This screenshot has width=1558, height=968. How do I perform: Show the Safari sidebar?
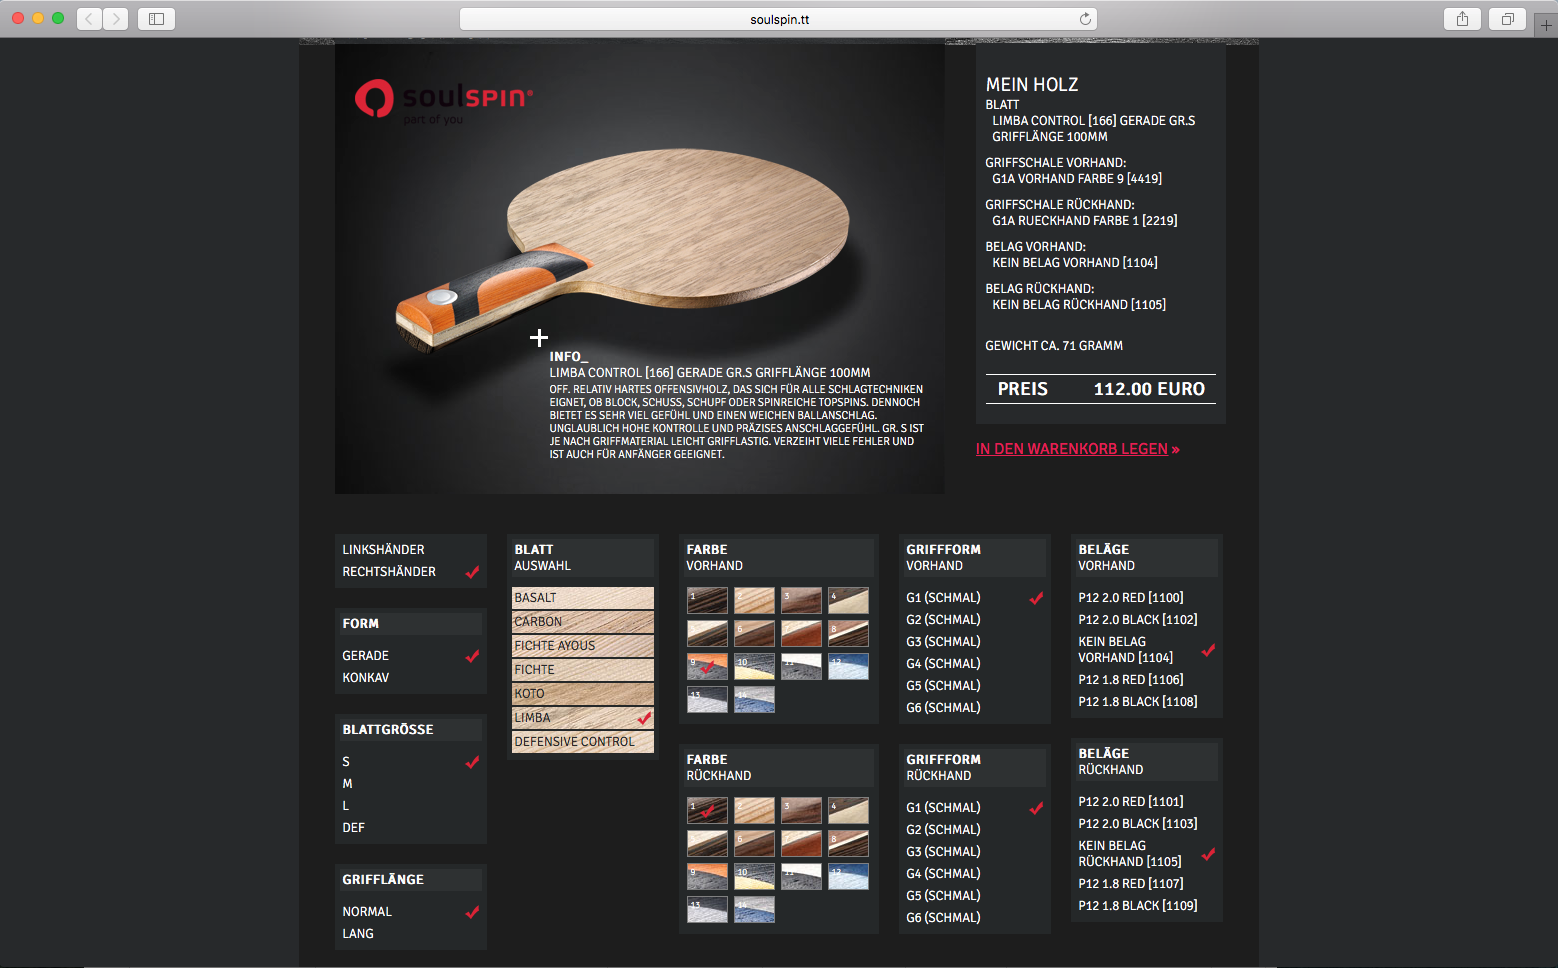click(156, 19)
